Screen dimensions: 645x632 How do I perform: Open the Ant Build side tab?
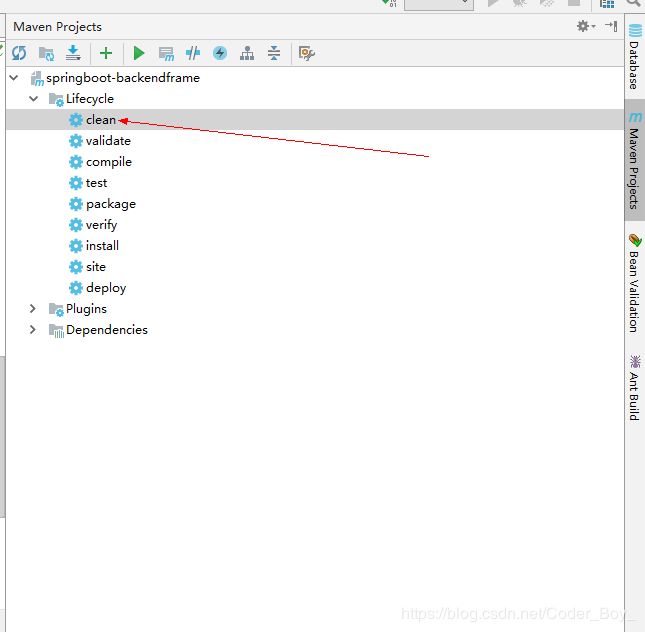click(x=635, y=388)
